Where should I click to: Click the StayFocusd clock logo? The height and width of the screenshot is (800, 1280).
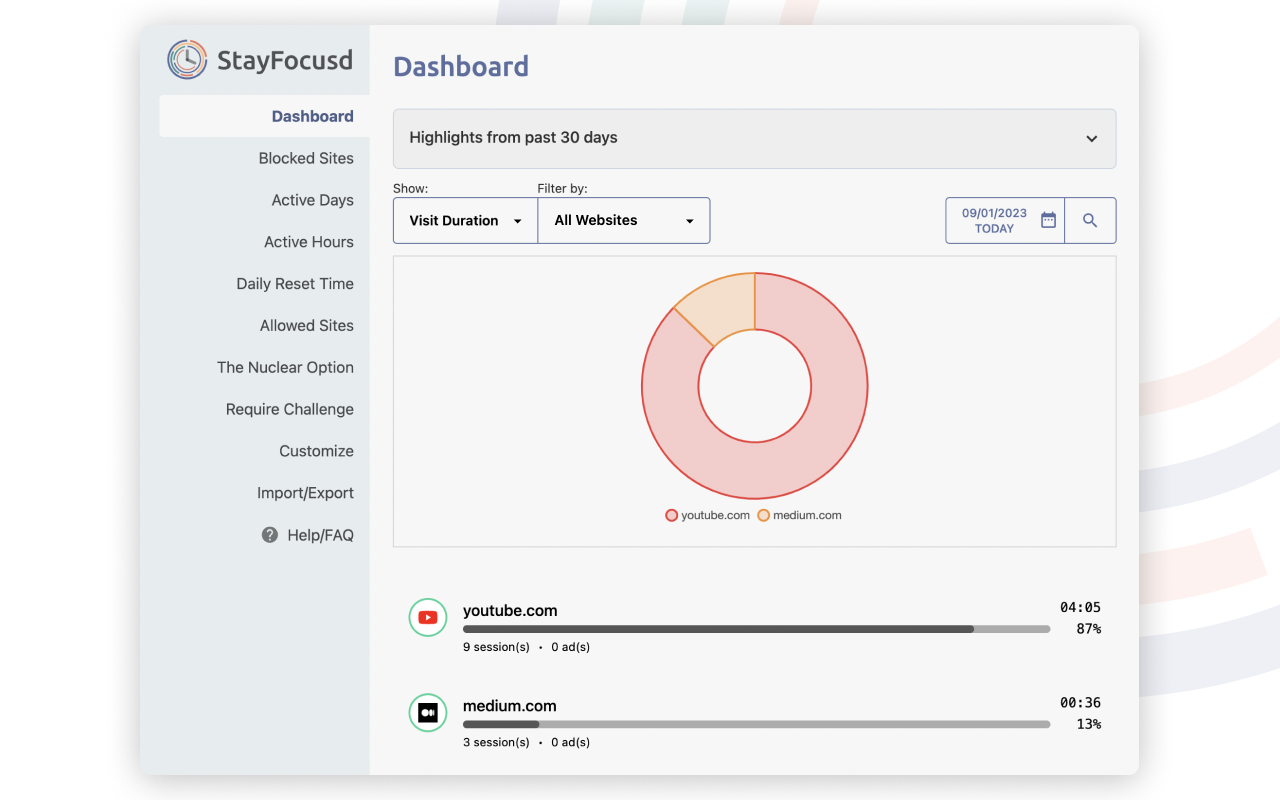186,59
